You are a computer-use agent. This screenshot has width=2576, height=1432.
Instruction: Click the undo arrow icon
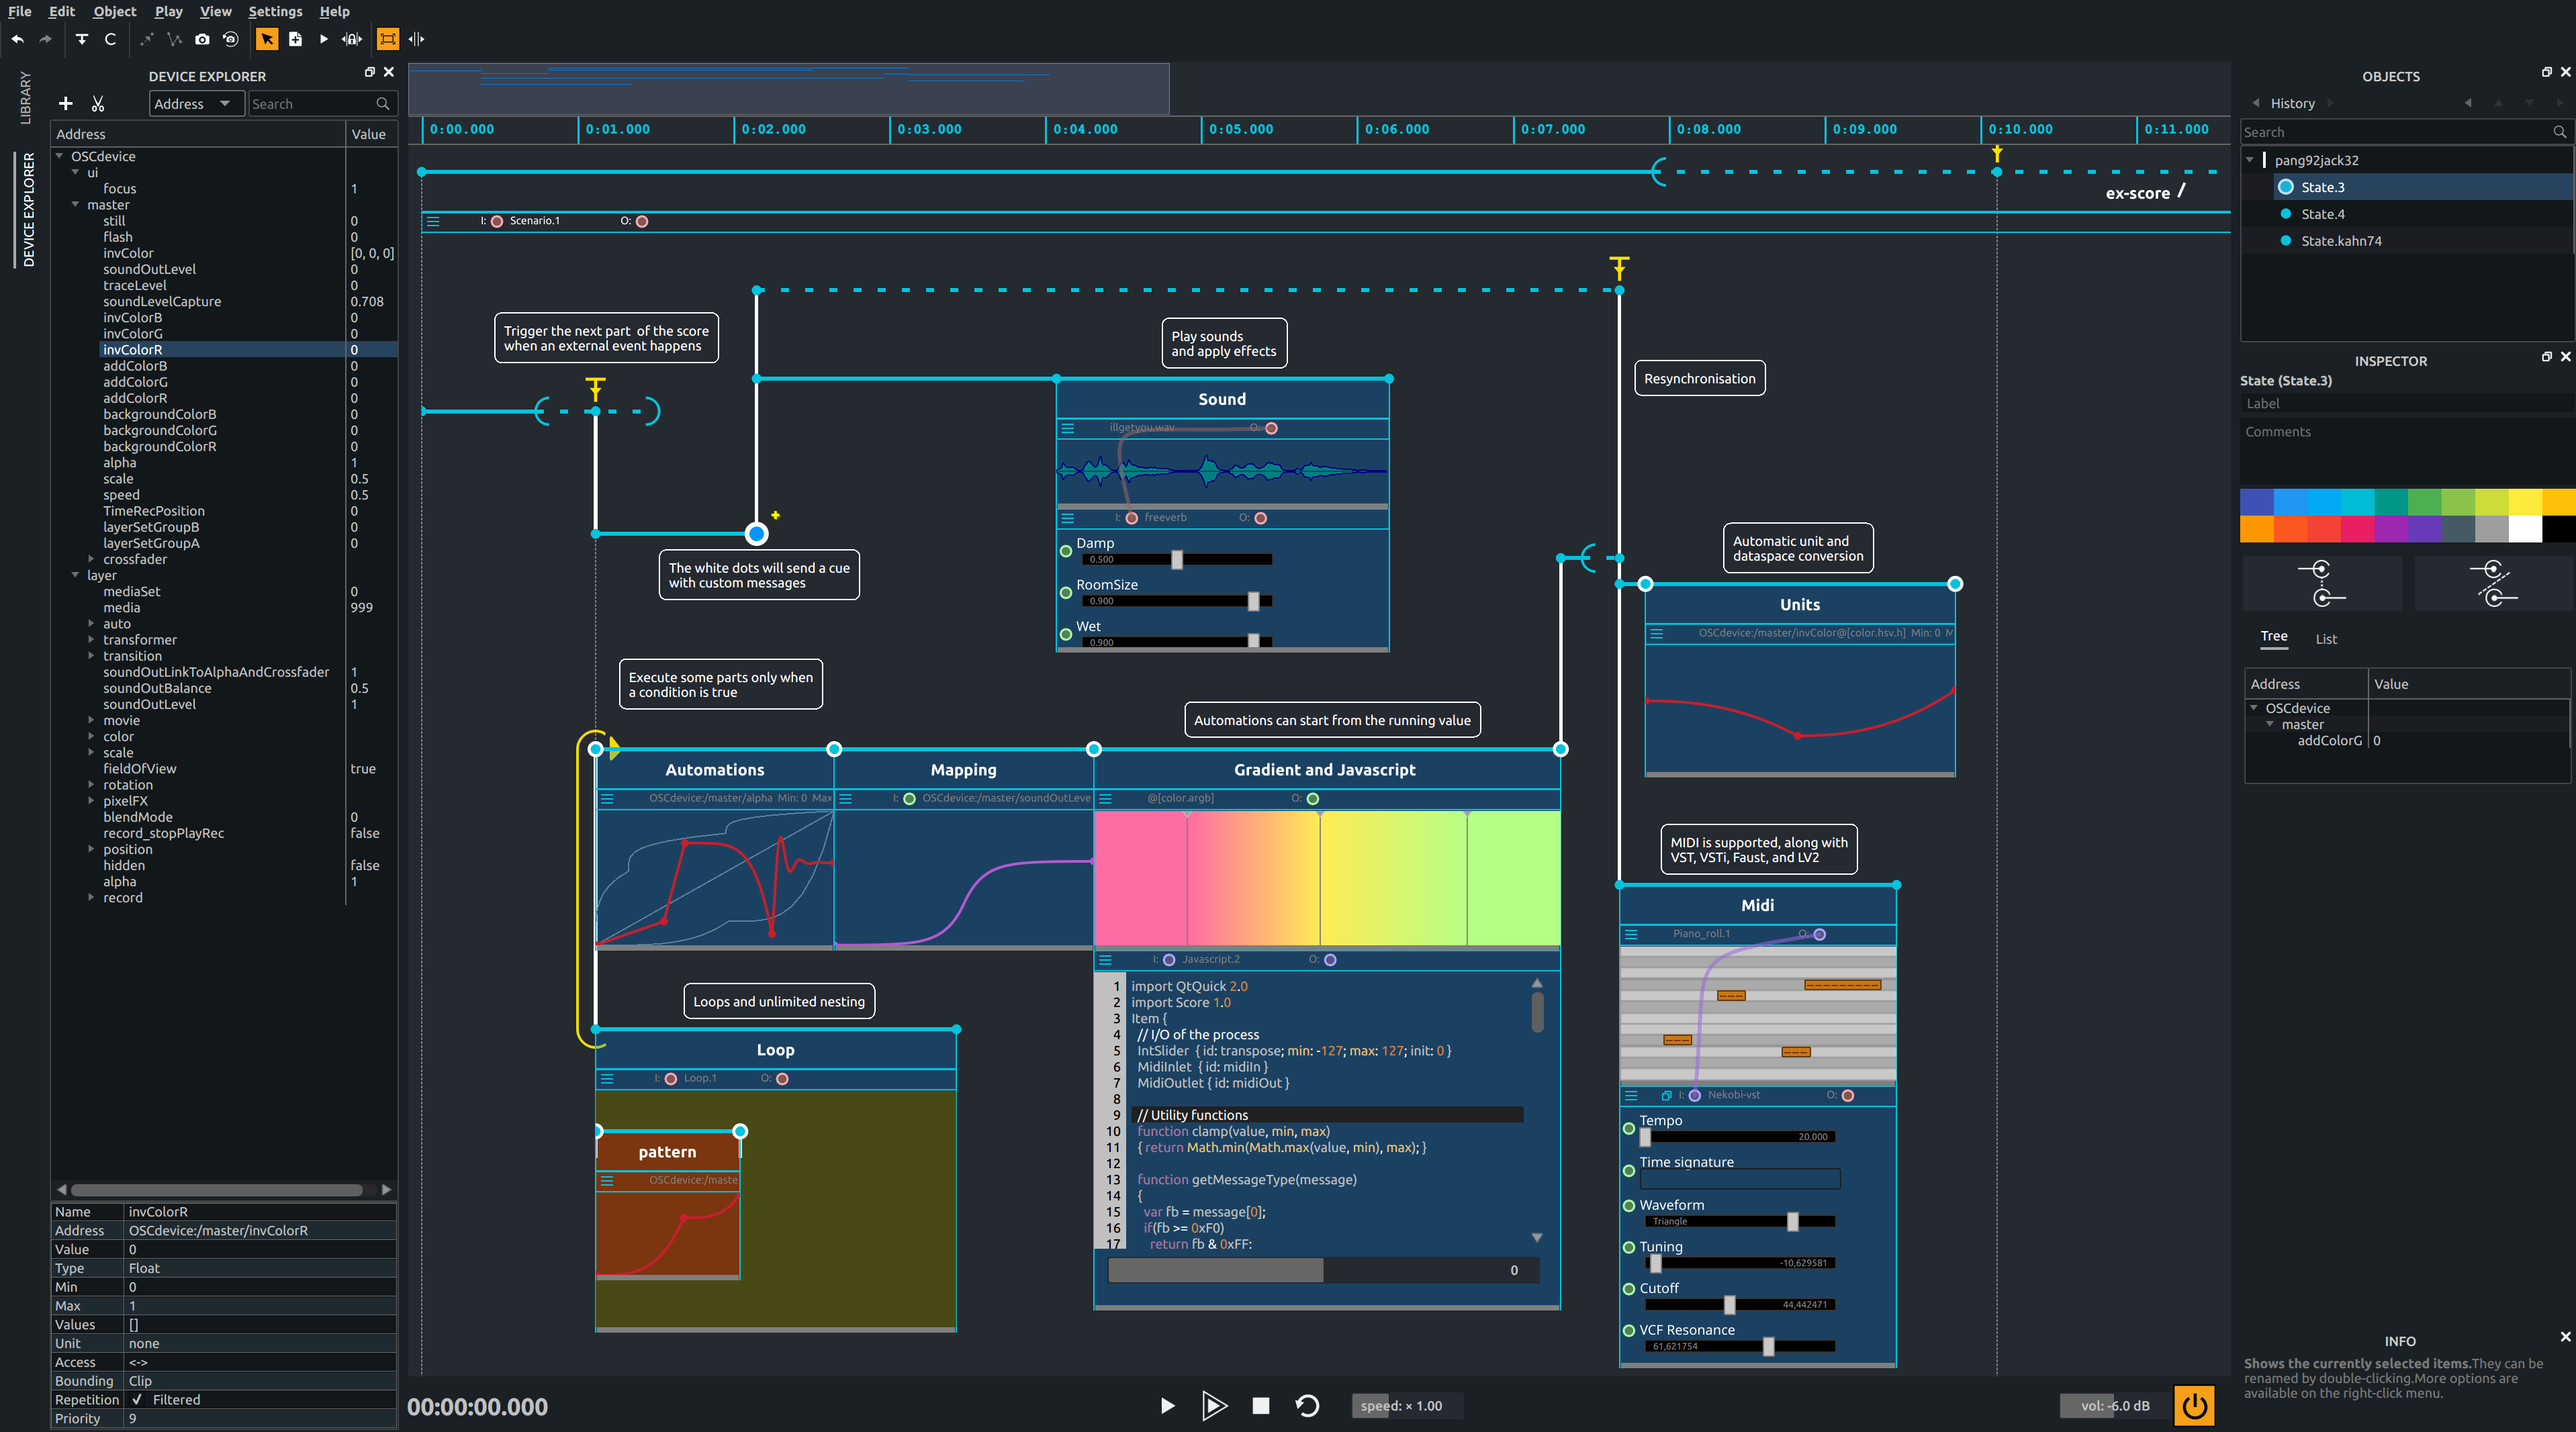[18, 39]
